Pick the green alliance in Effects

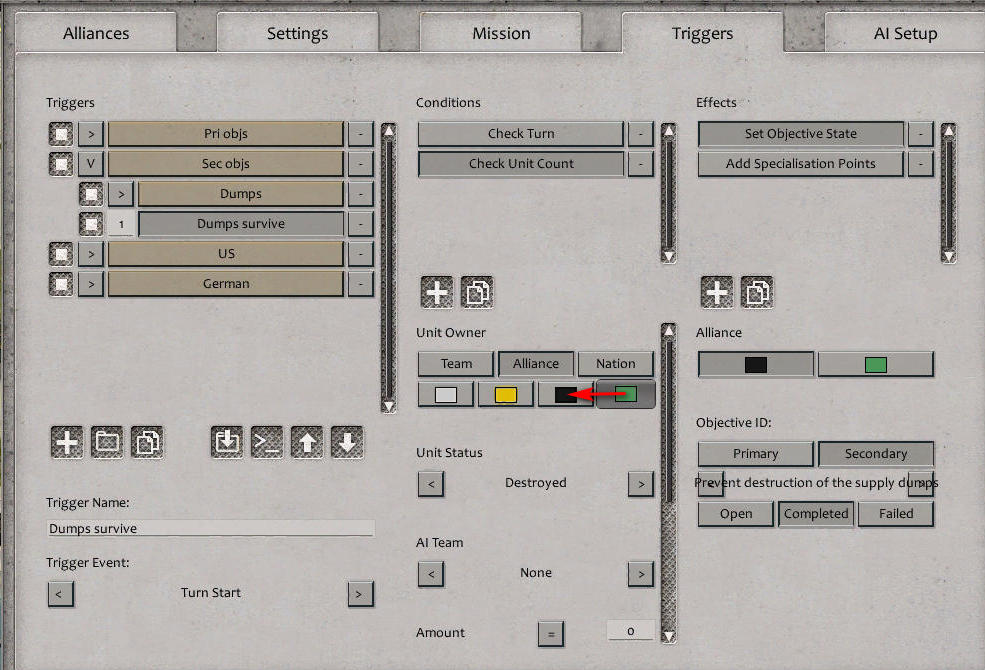click(x=876, y=364)
